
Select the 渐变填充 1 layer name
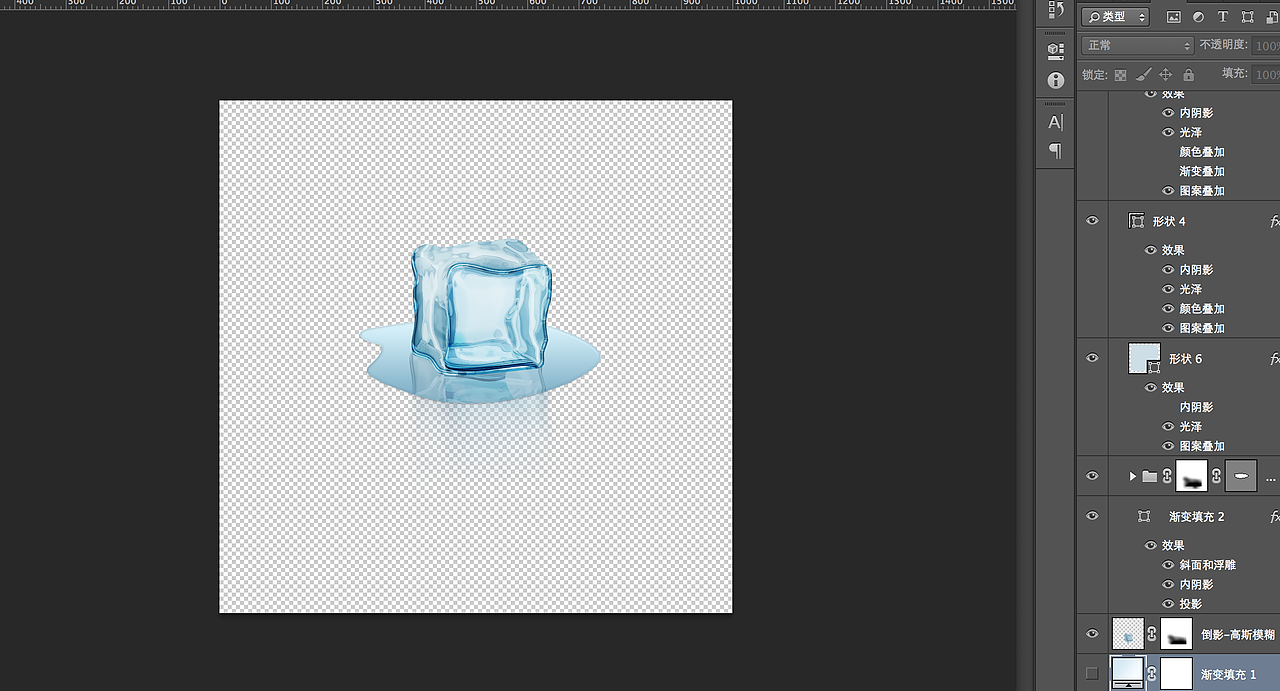1229,675
